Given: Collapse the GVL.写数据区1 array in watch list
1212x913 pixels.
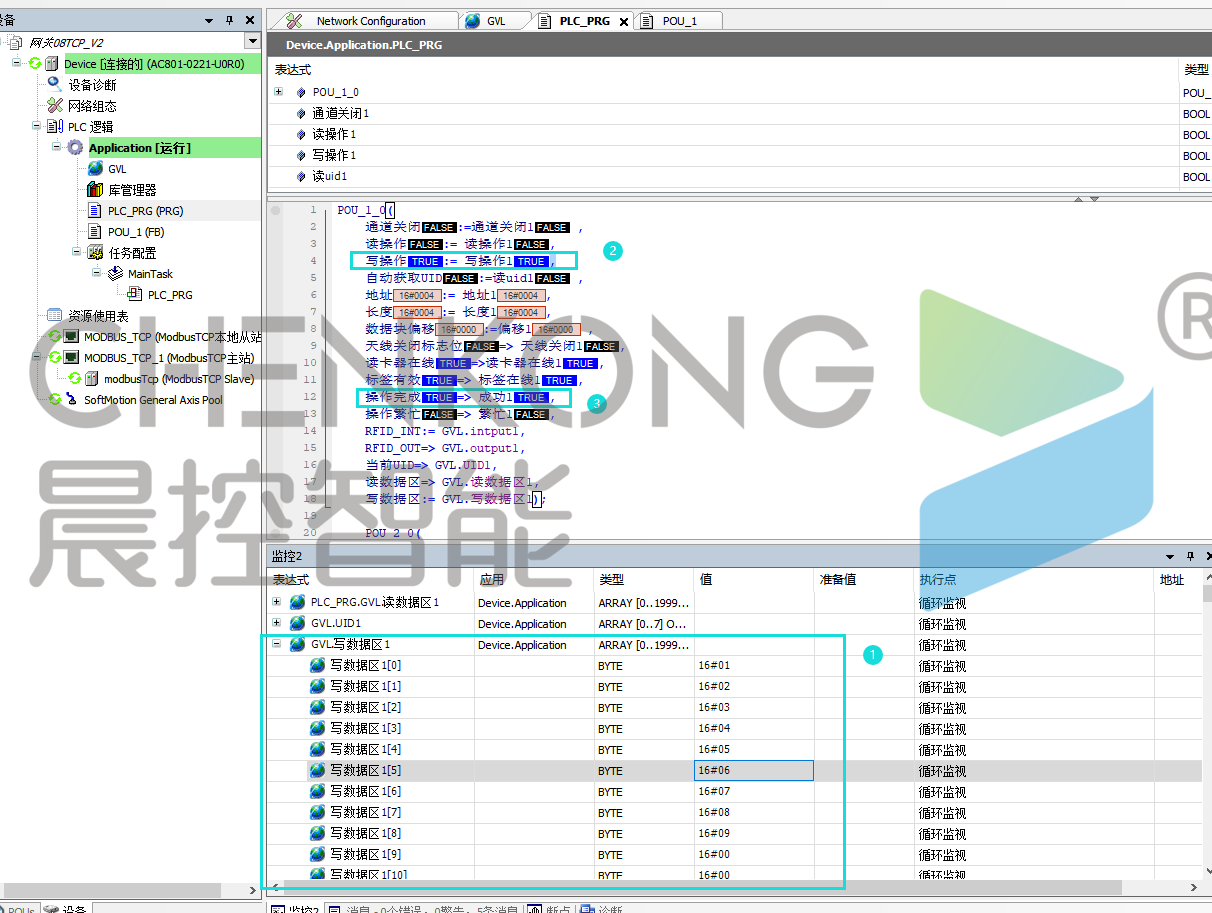Looking at the screenshot, I should 277,645.
